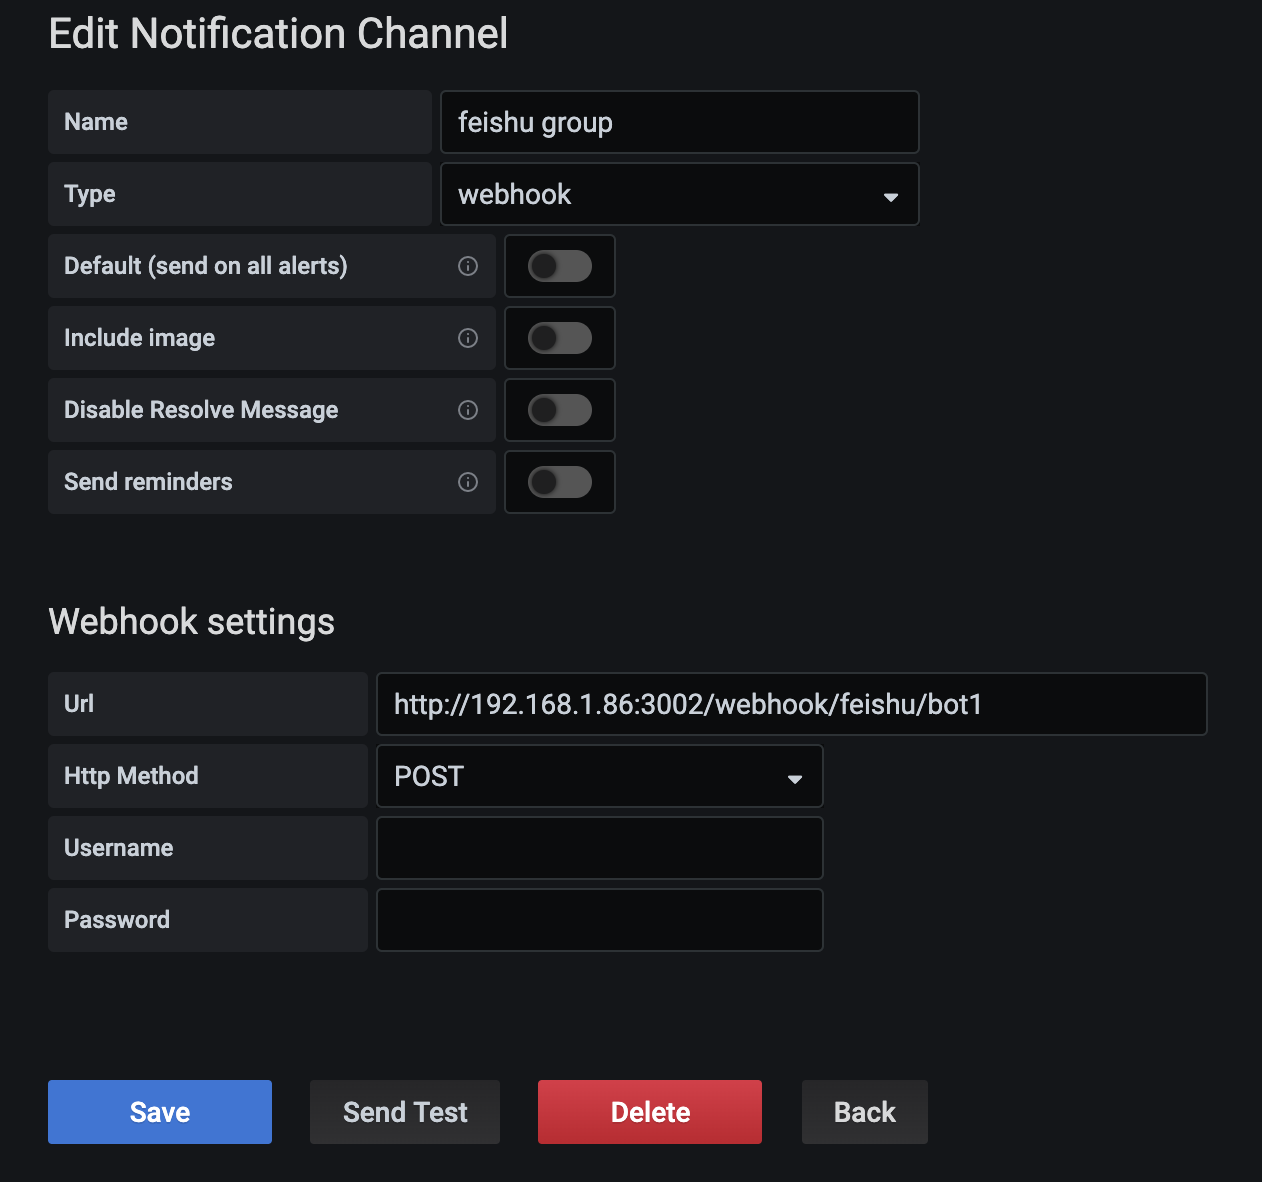Screen dimensions: 1262x1182
Task: Click the webhook Url input field
Action: (791, 704)
